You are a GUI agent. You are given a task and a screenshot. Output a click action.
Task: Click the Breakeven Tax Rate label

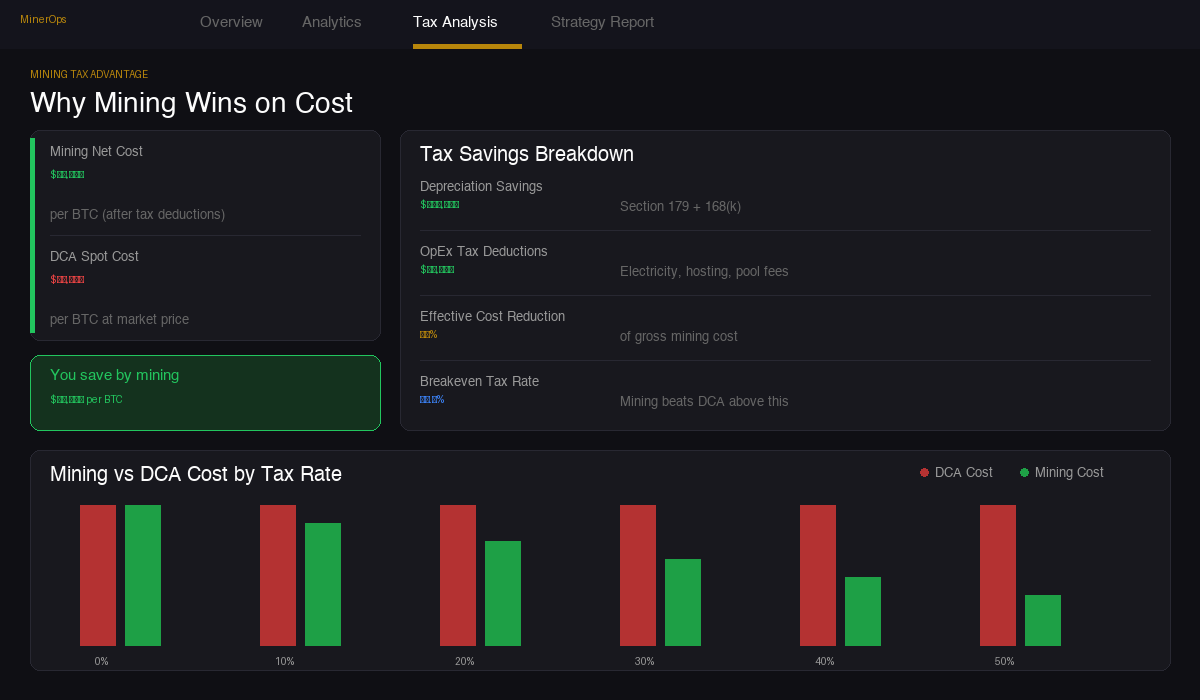[479, 381]
